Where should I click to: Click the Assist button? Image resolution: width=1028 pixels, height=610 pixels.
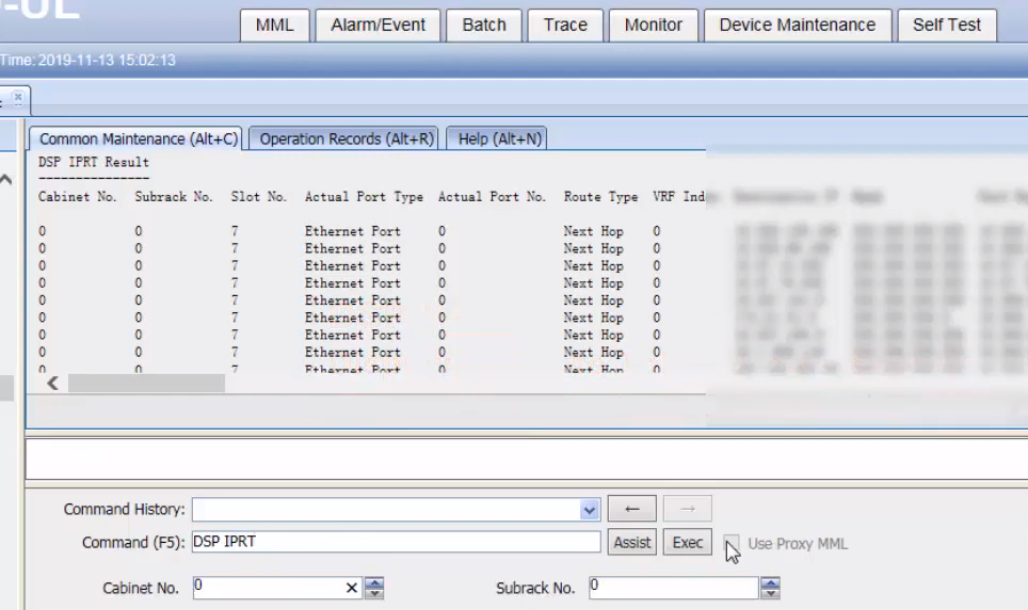[x=632, y=542]
